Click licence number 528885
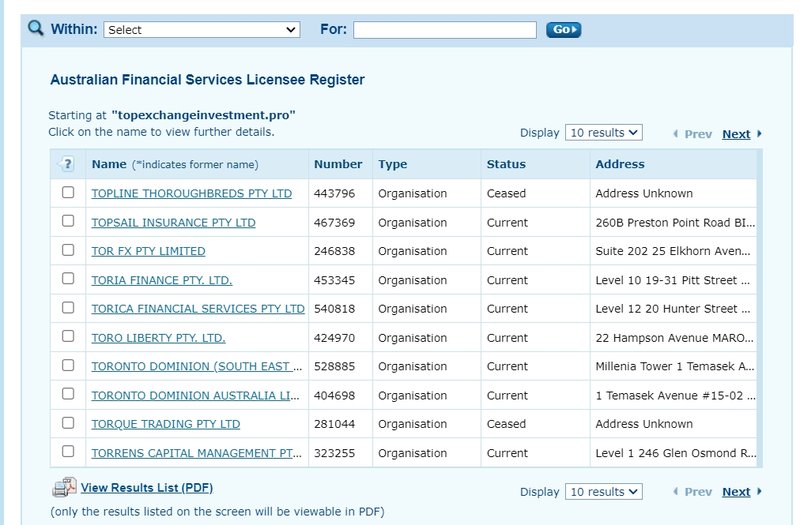Viewport: 800px width, 525px height. click(x=334, y=366)
